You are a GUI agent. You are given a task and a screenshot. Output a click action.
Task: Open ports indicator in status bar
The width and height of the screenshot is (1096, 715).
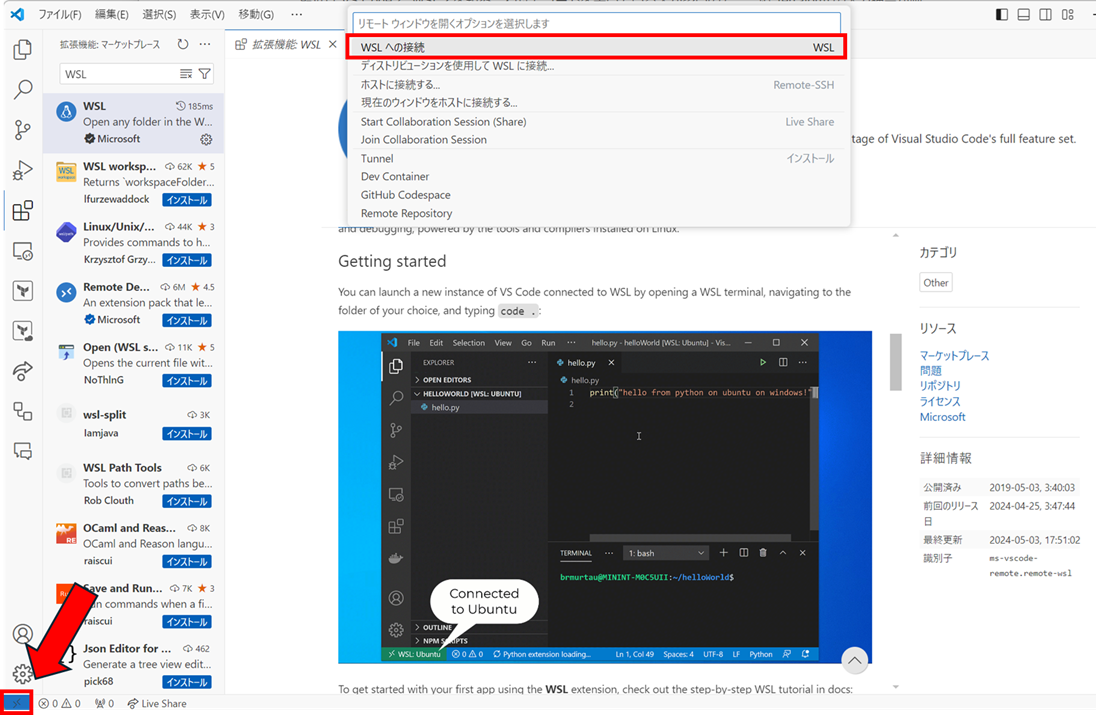105,704
